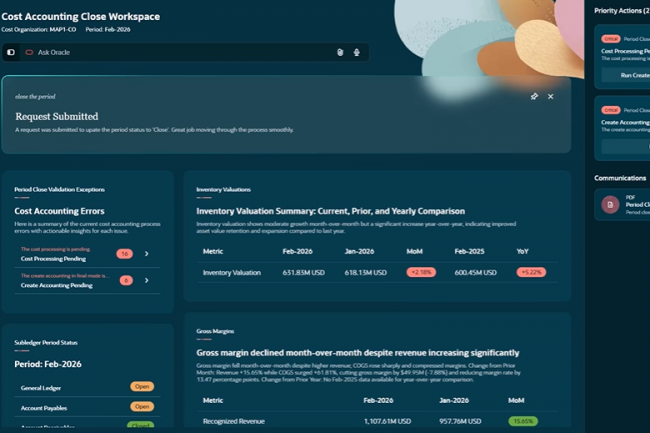650x433 pixels.
Task: Open the Period Close PDF document icon
Action: point(610,204)
